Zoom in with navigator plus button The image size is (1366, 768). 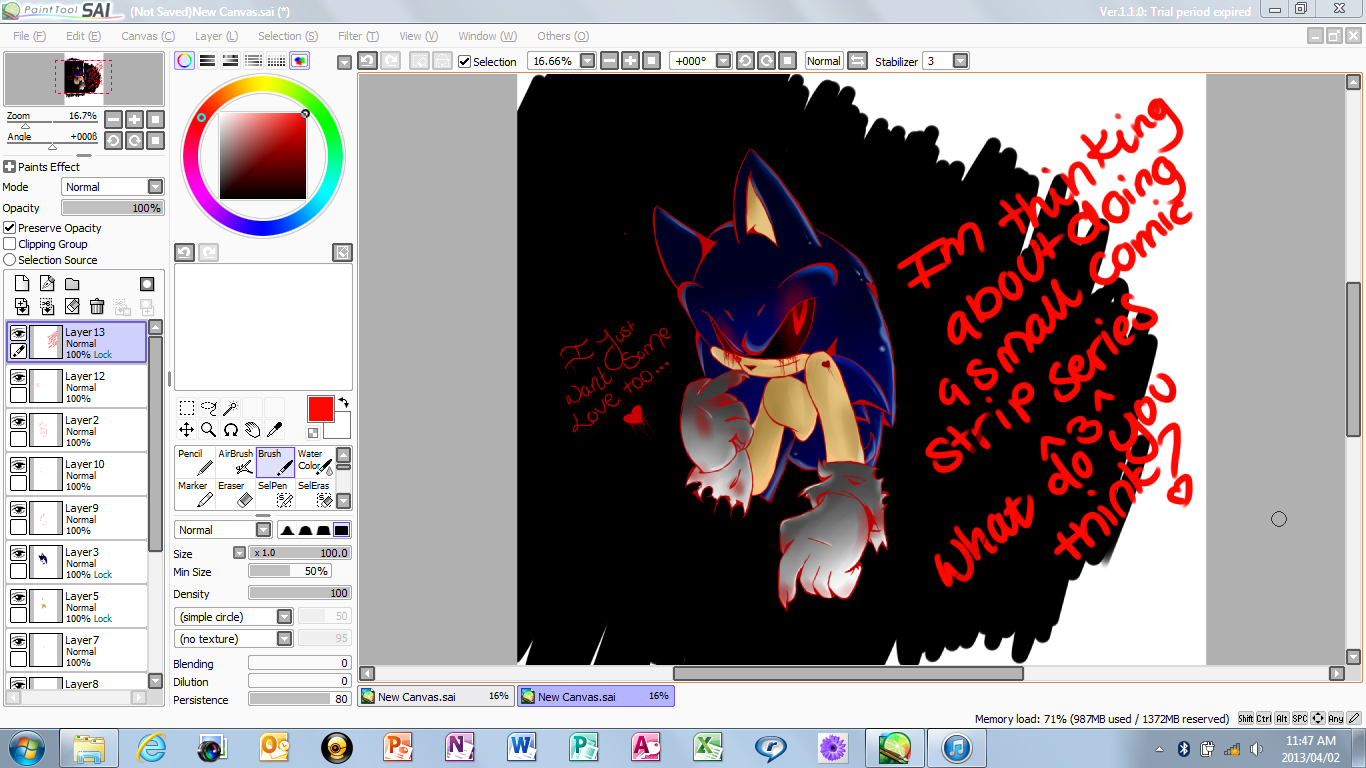(x=135, y=118)
